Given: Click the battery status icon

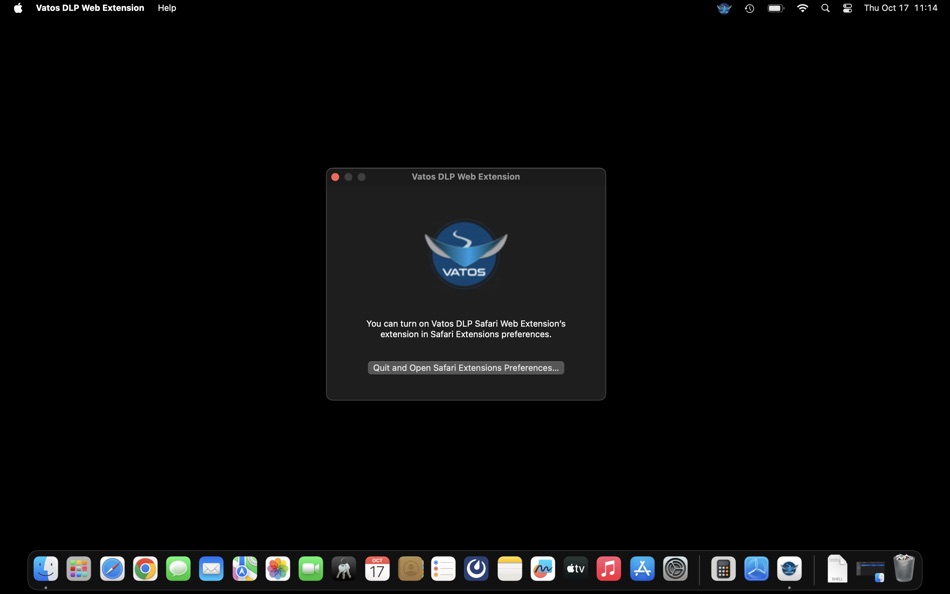Looking at the screenshot, I should pos(776,8).
